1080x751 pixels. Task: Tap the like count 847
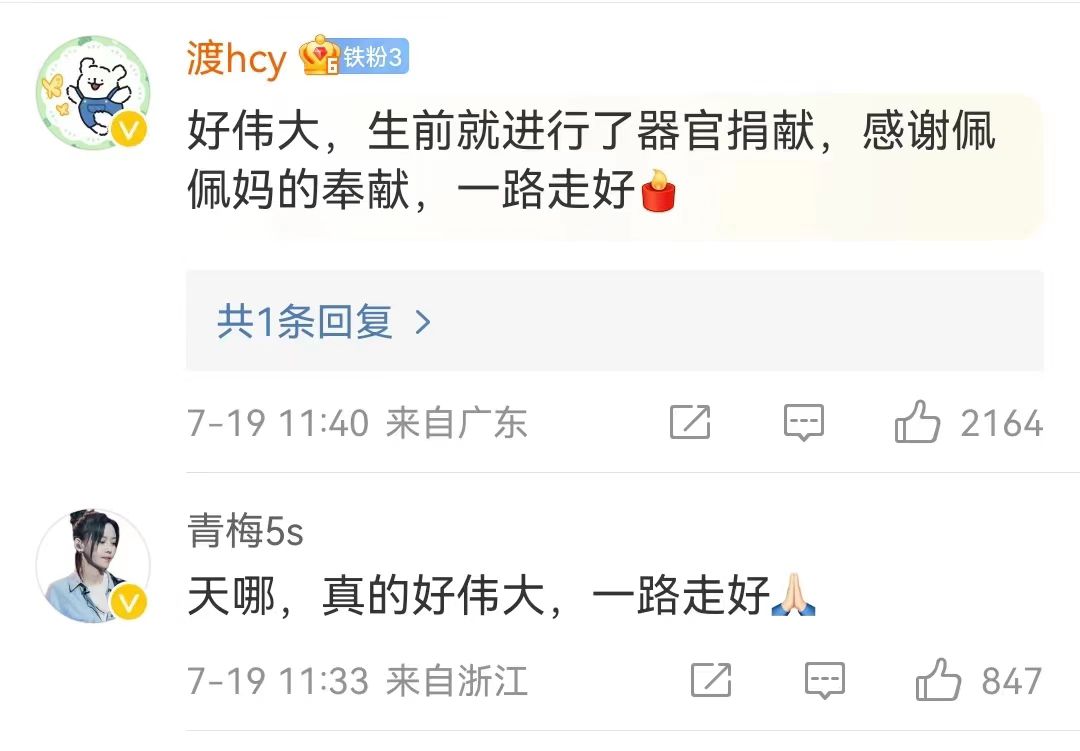[x=1011, y=681]
